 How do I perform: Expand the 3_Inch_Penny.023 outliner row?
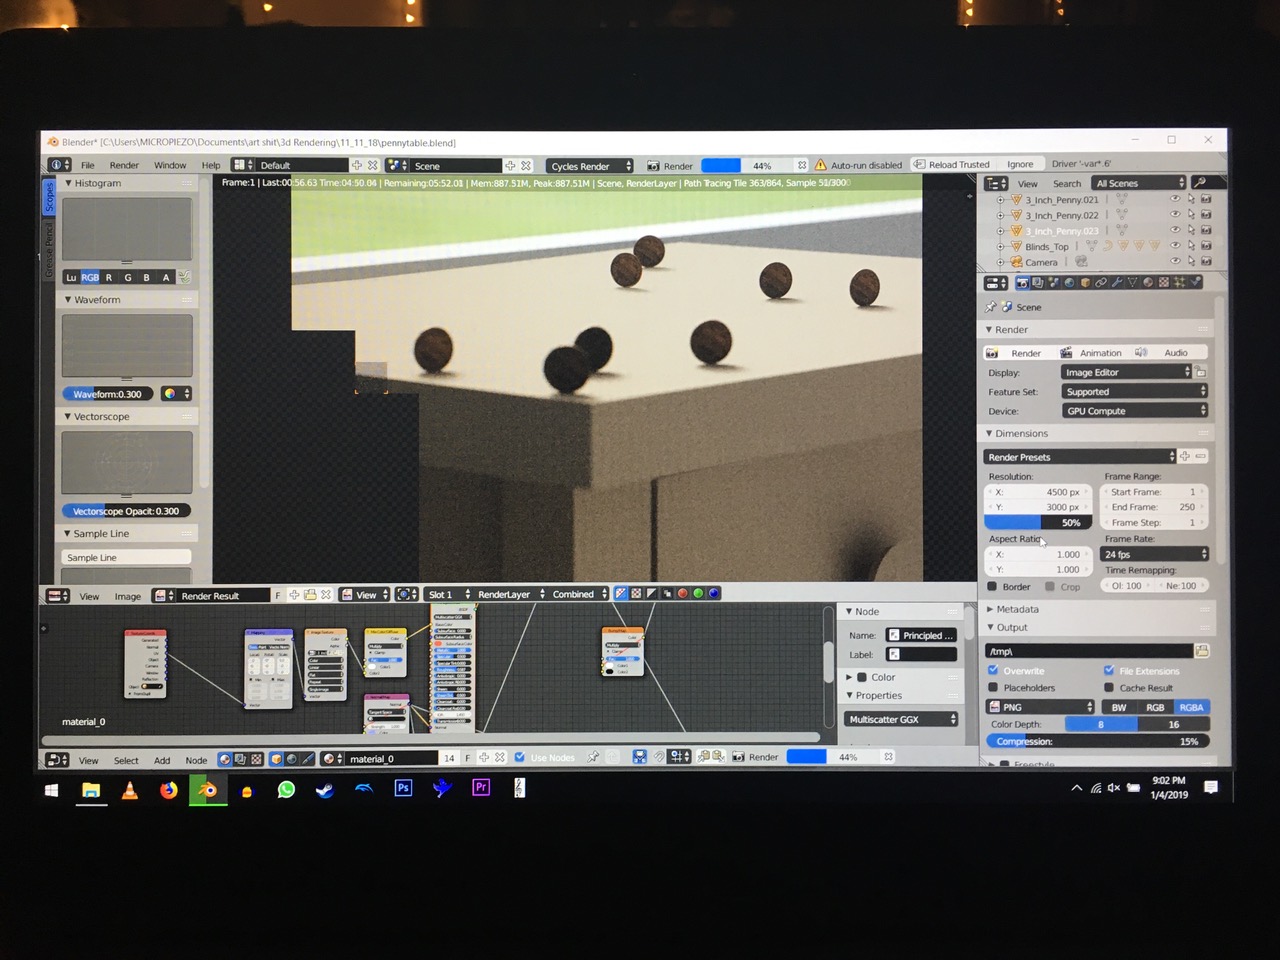pos(1000,230)
